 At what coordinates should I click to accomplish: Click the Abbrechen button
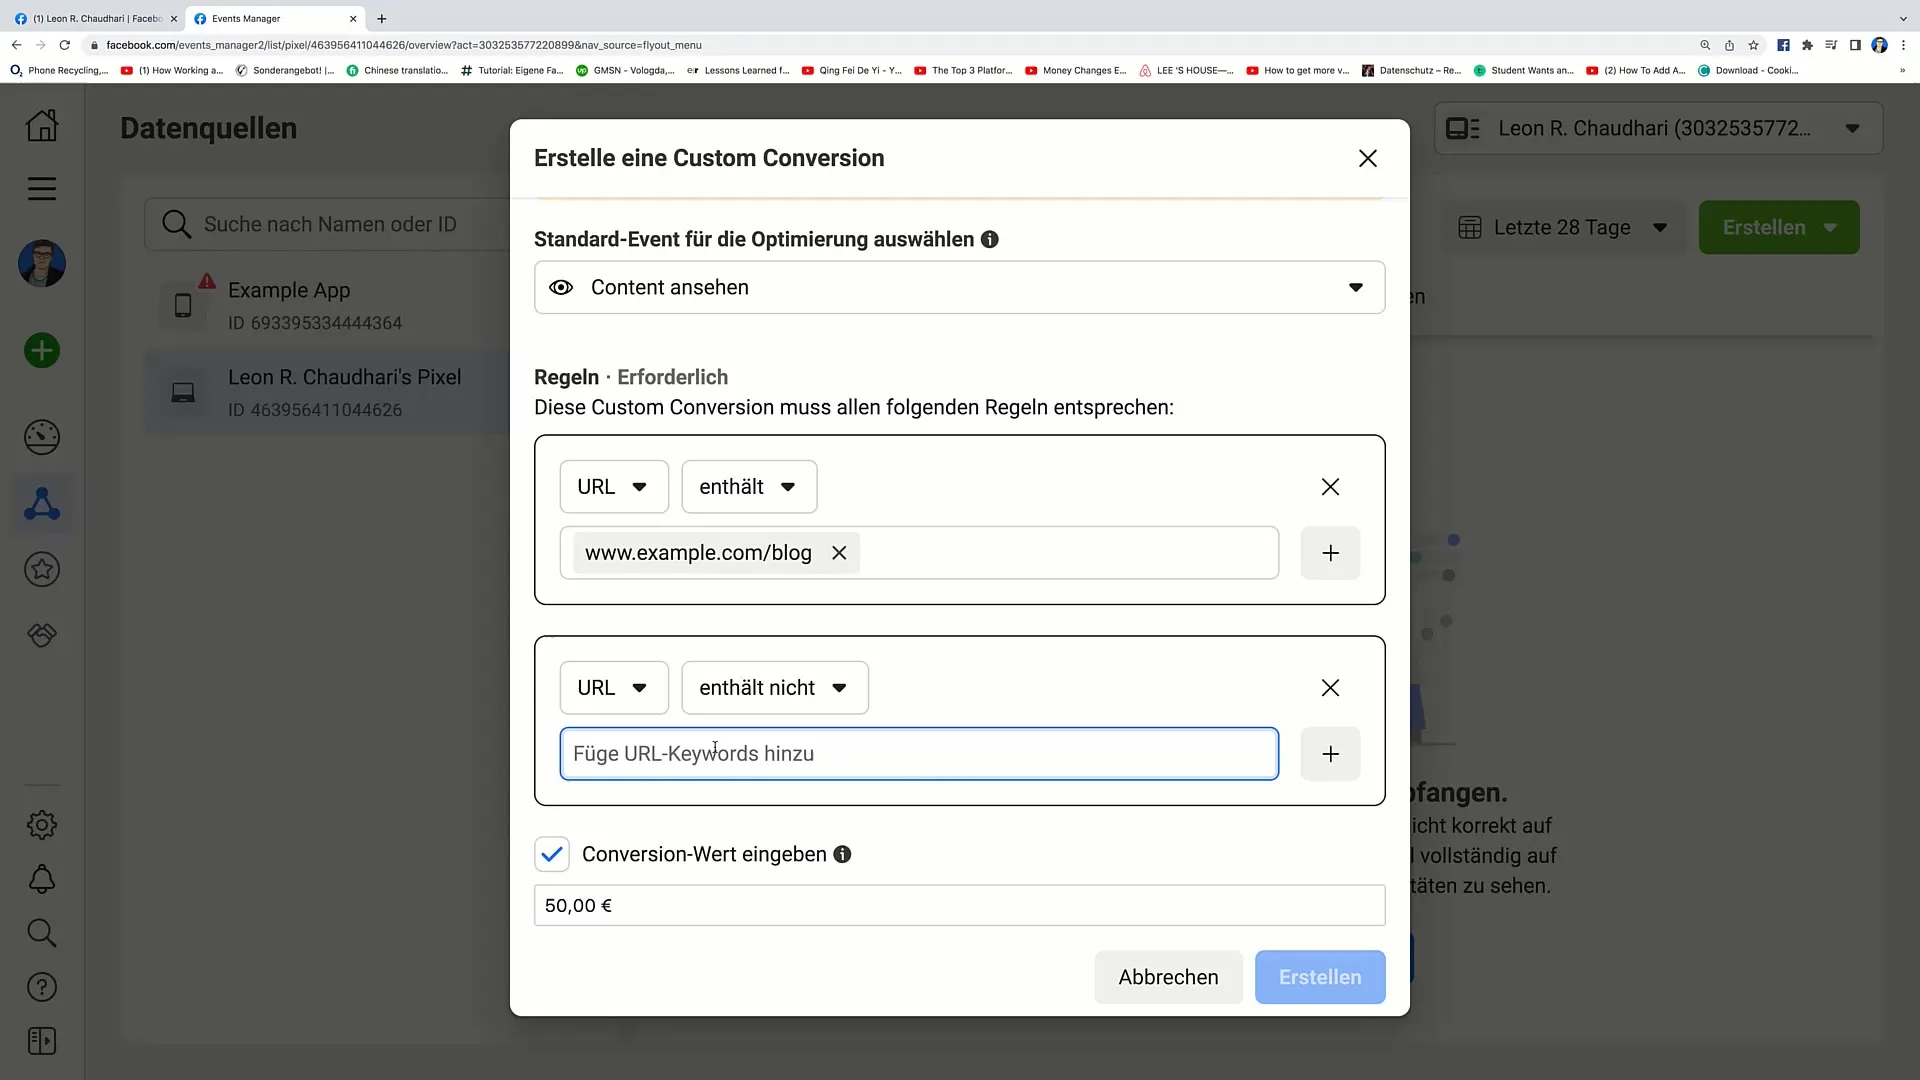pos(1168,977)
